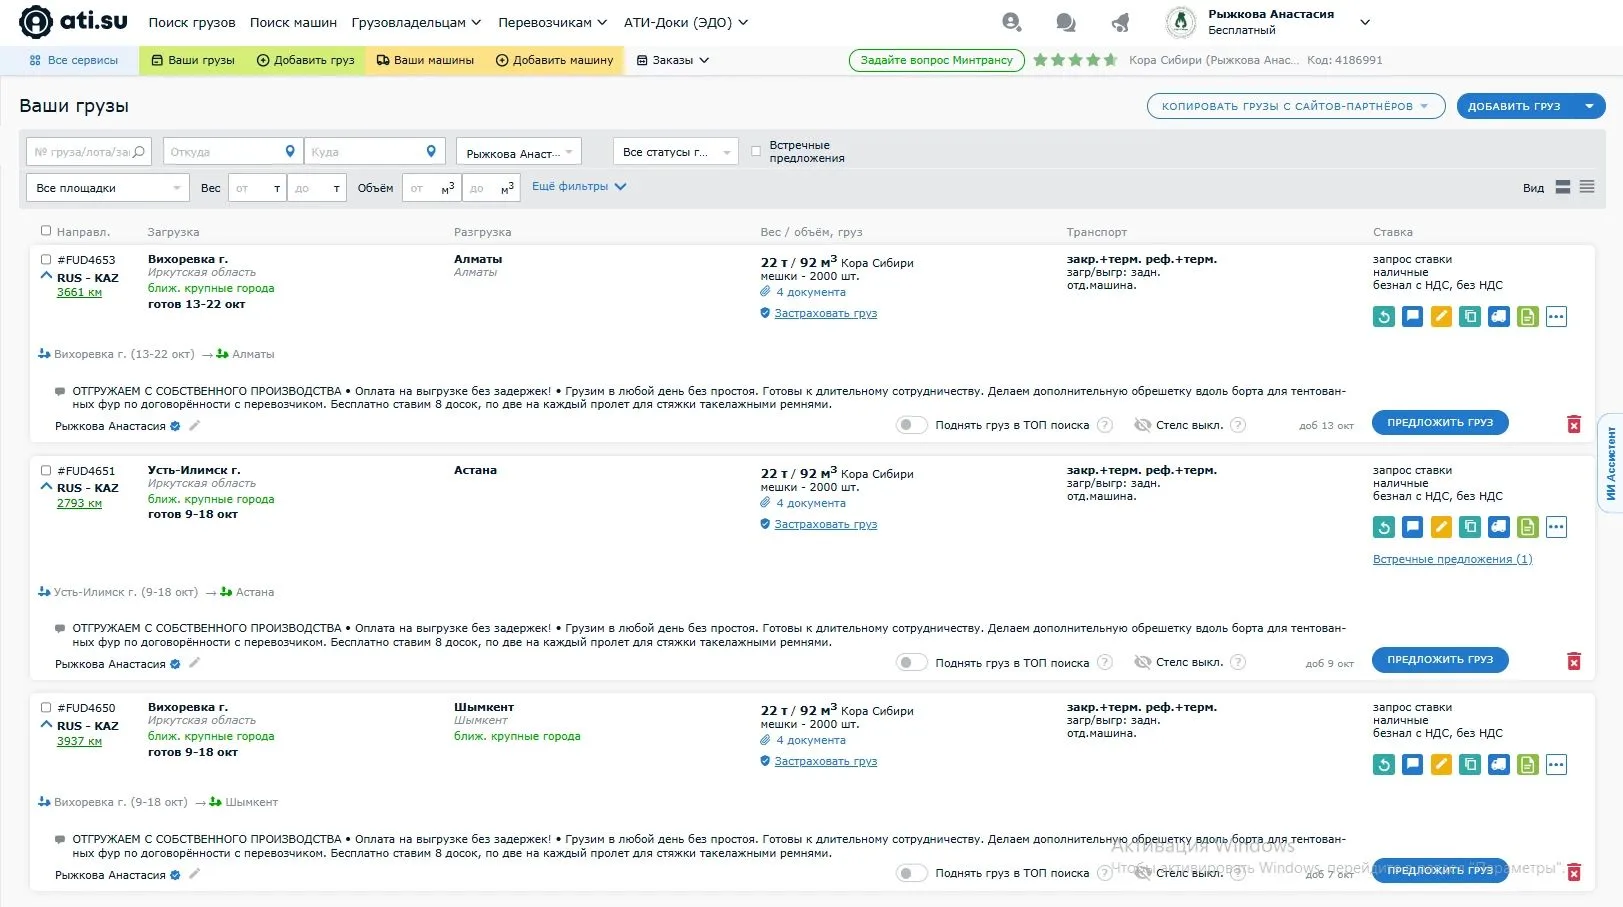Open Встречные предложения (1) link

(x=1452, y=559)
